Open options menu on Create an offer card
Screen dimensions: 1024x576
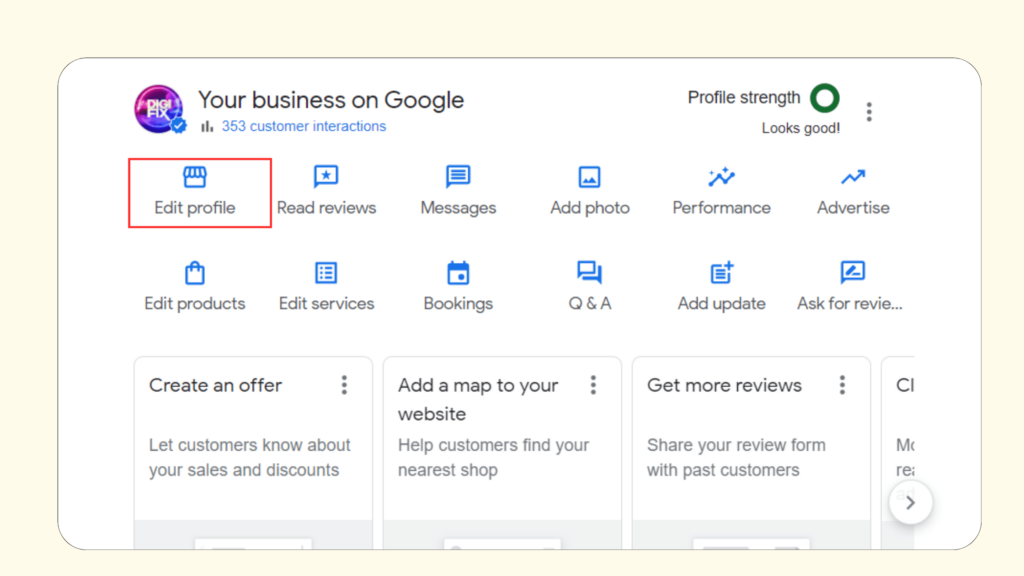pyautogui.click(x=344, y=385)
